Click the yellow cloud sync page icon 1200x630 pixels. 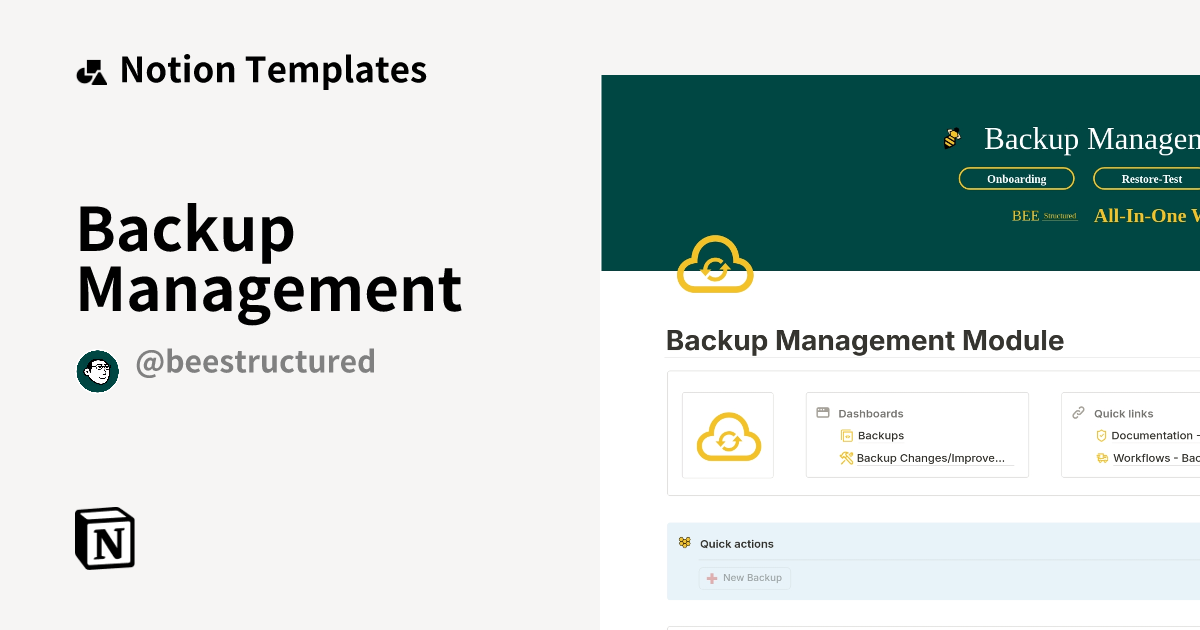point(714,264)
